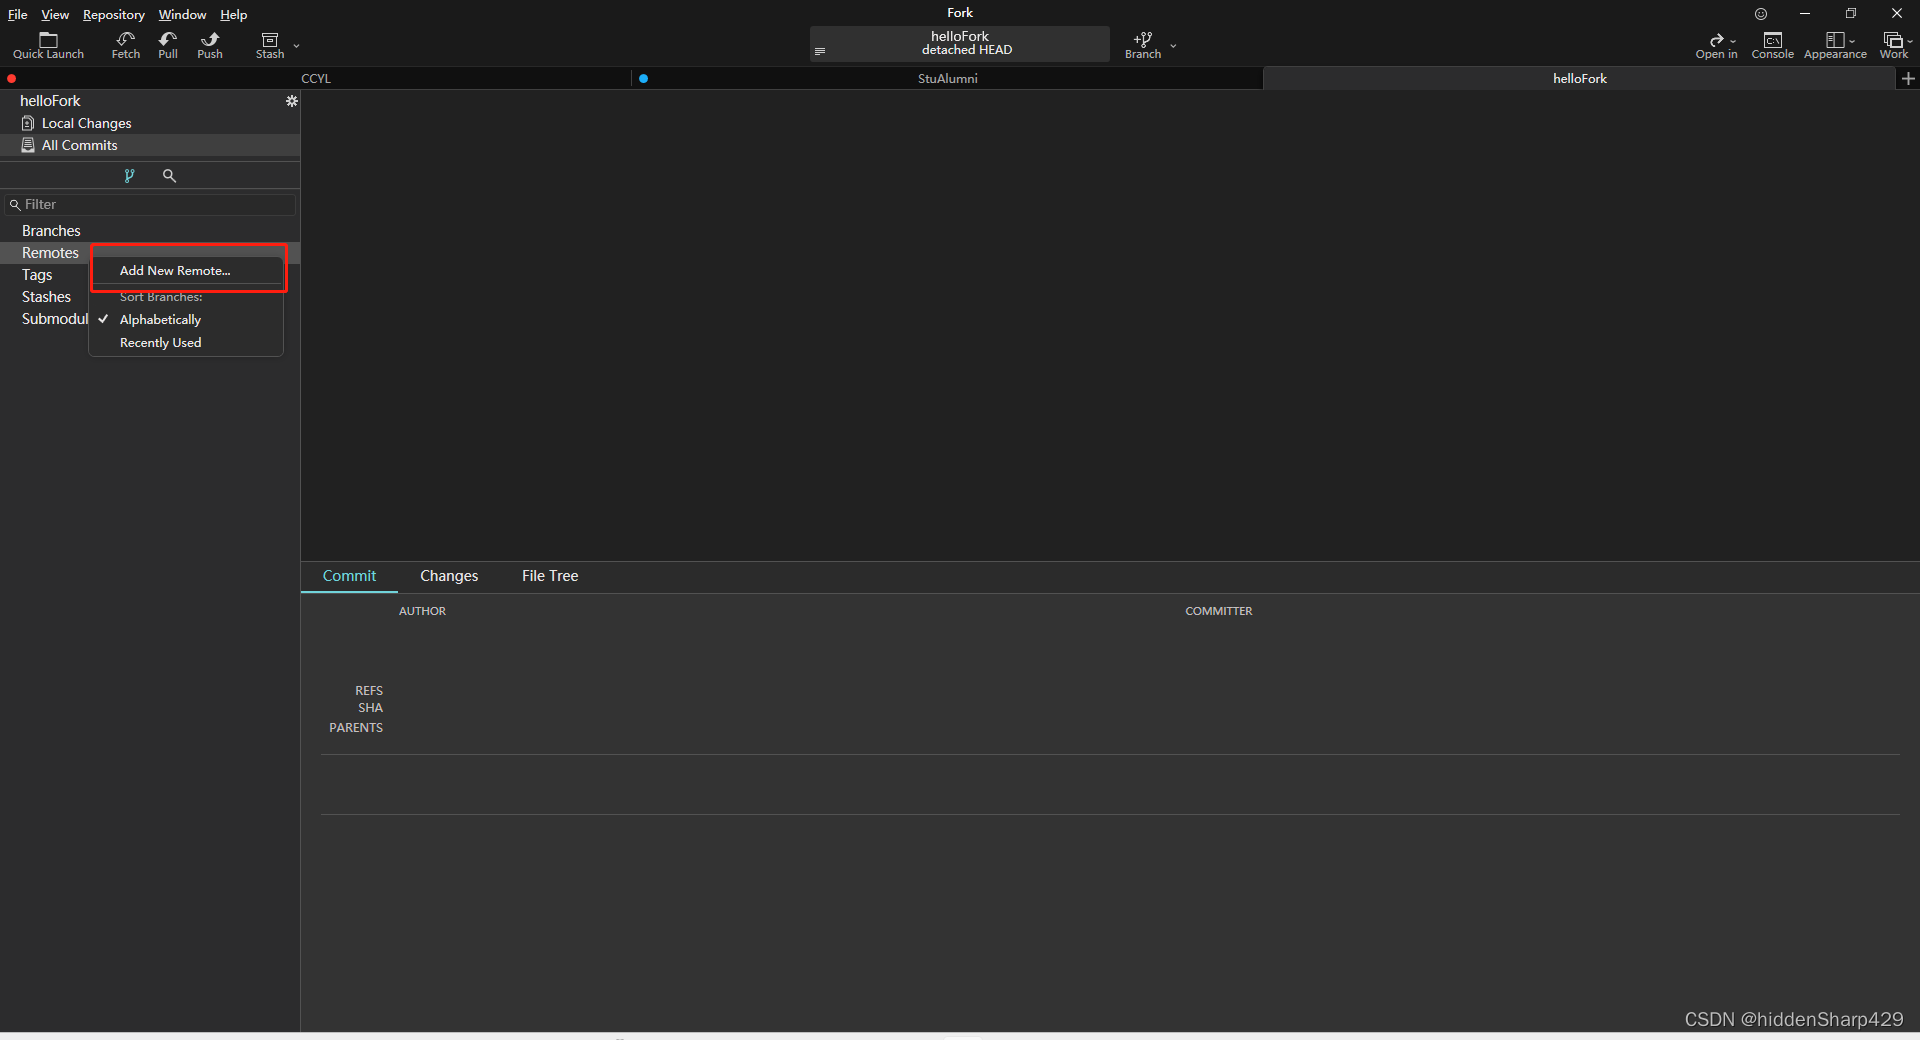This screenshot has height=1040, width=1920.
Task: Select the helloFork repository tab
Action: (1580, 78)
